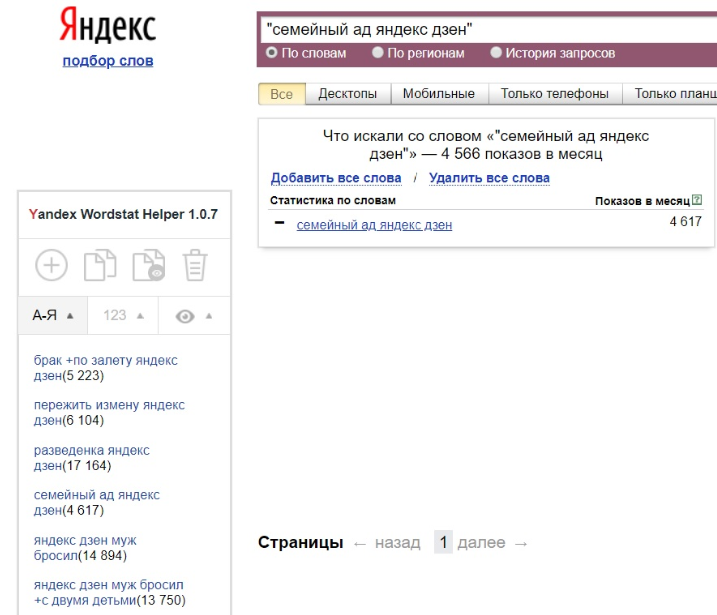This screenshot has height=615, width=717.
Task: Click page number 1
Action: pos(443,542)
